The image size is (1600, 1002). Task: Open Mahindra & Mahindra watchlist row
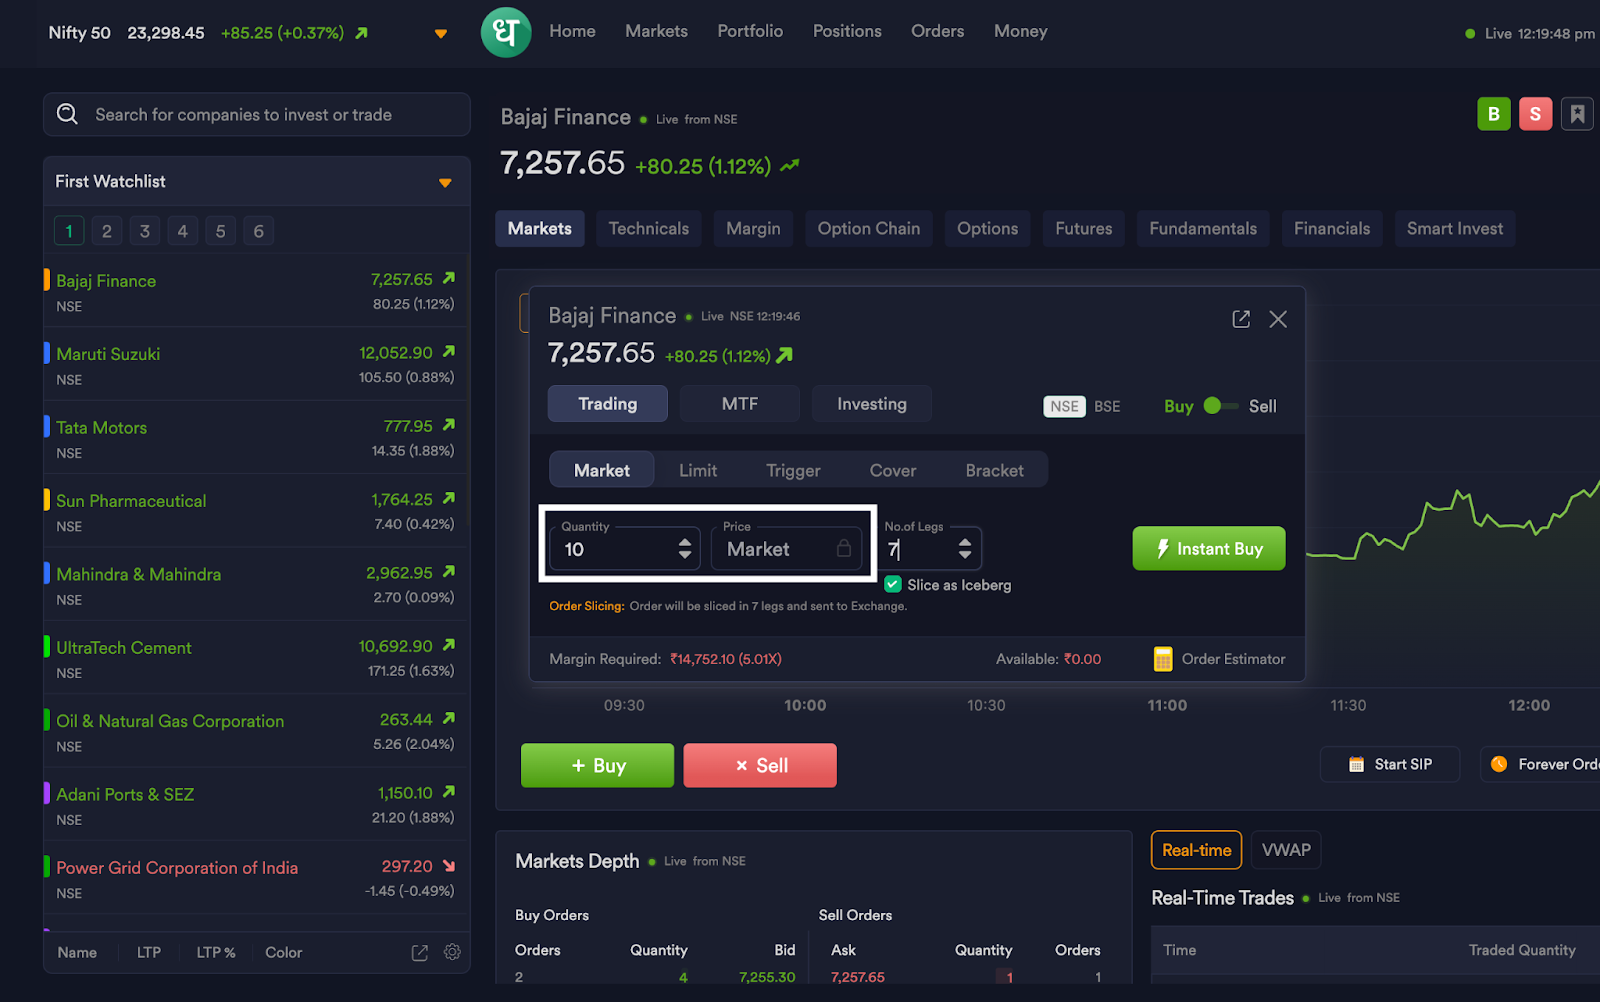tap(256, 584)
